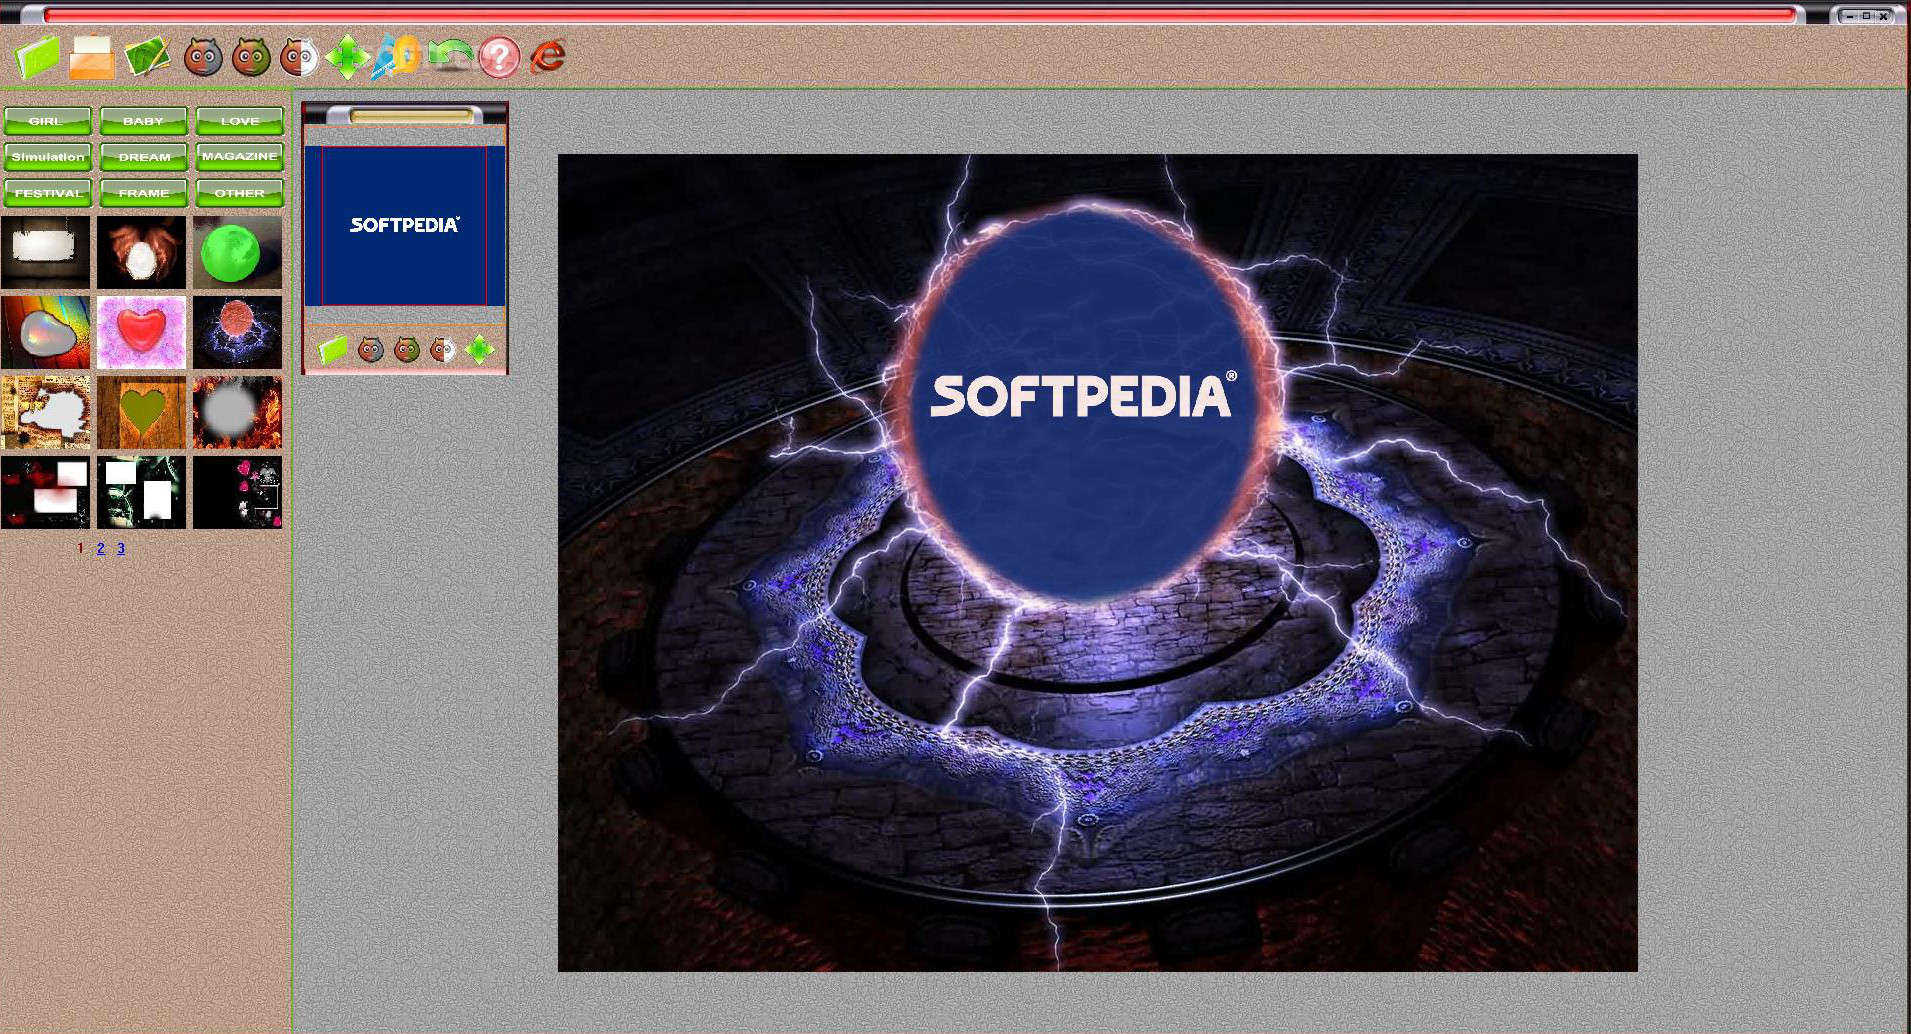This screenshot has height=1034, width=1911.
Task: Choose the green heart on wood template
Action: [141, 412]
